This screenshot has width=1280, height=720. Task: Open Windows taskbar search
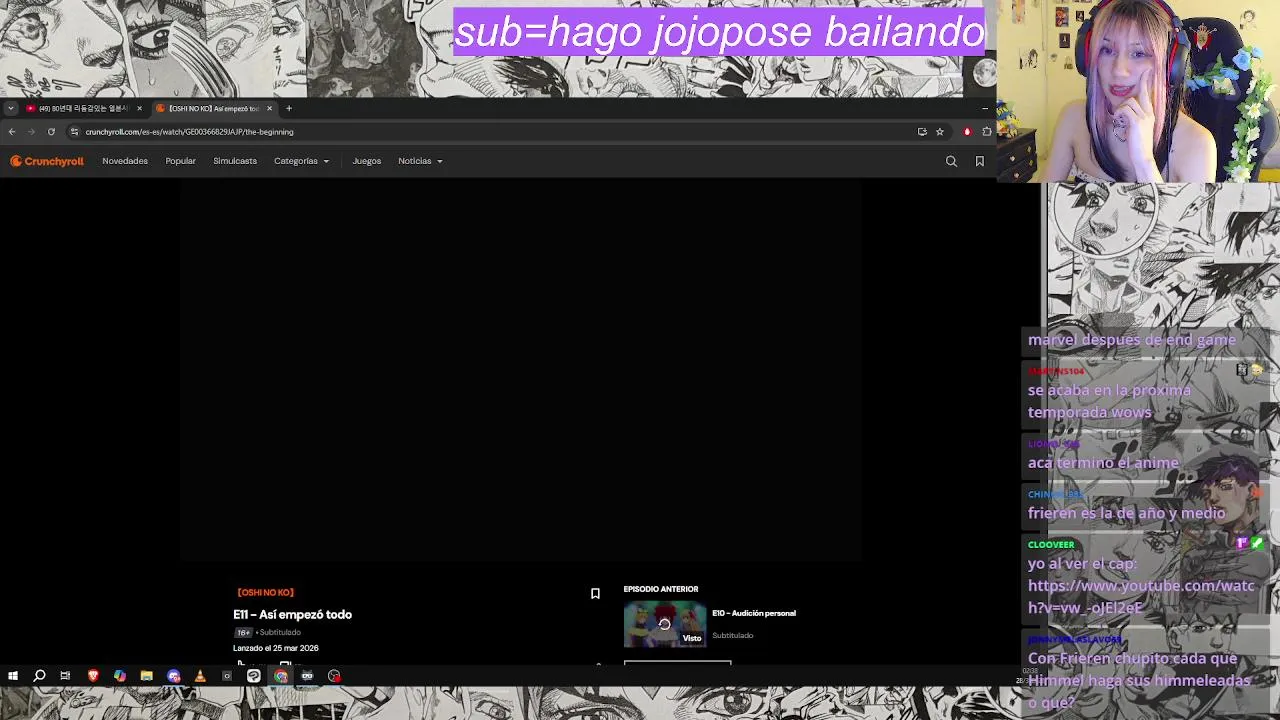click(39, 676)
